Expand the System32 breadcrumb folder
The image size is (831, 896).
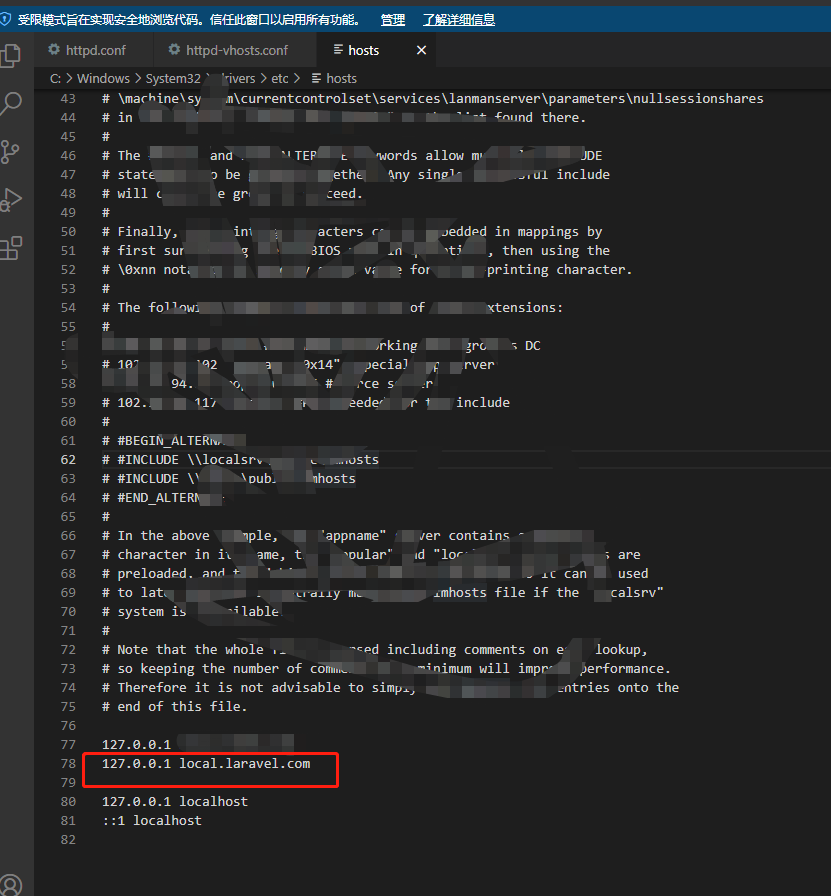point(172,78)
